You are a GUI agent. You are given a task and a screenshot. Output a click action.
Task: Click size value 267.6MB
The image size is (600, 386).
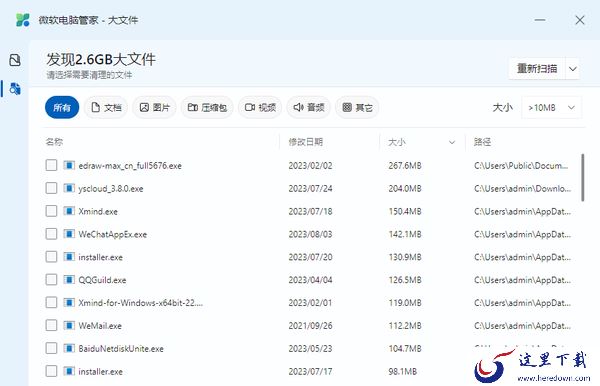(x=405, y=166)
